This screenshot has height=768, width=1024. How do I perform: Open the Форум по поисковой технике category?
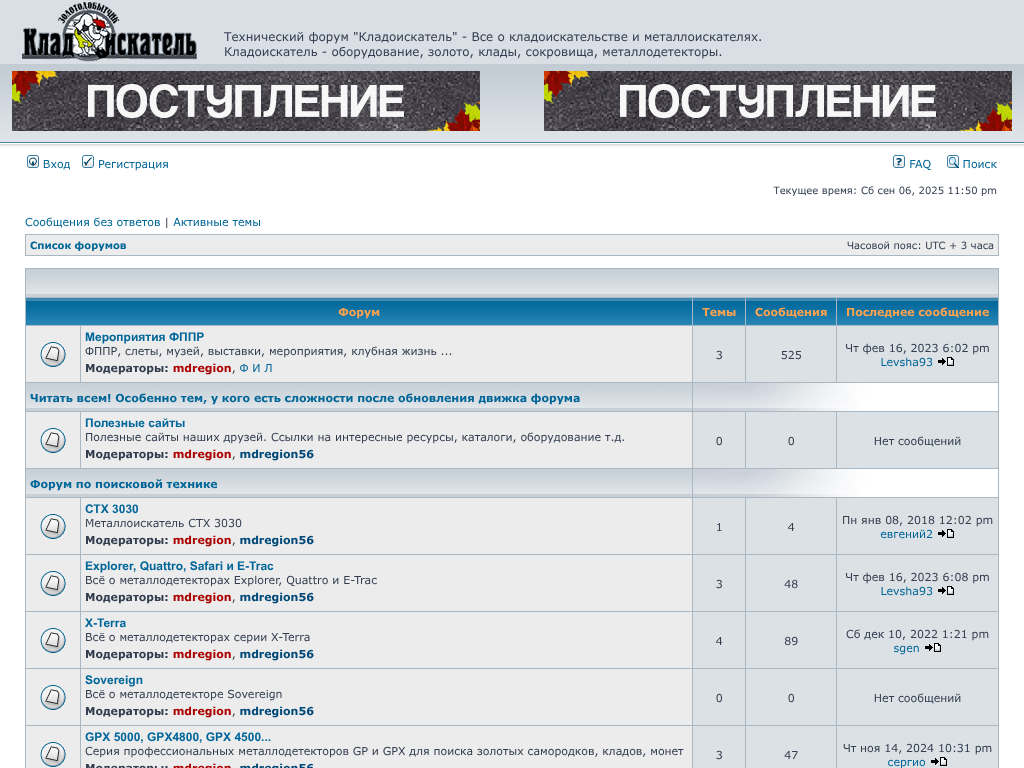click(x=123, y=484)
